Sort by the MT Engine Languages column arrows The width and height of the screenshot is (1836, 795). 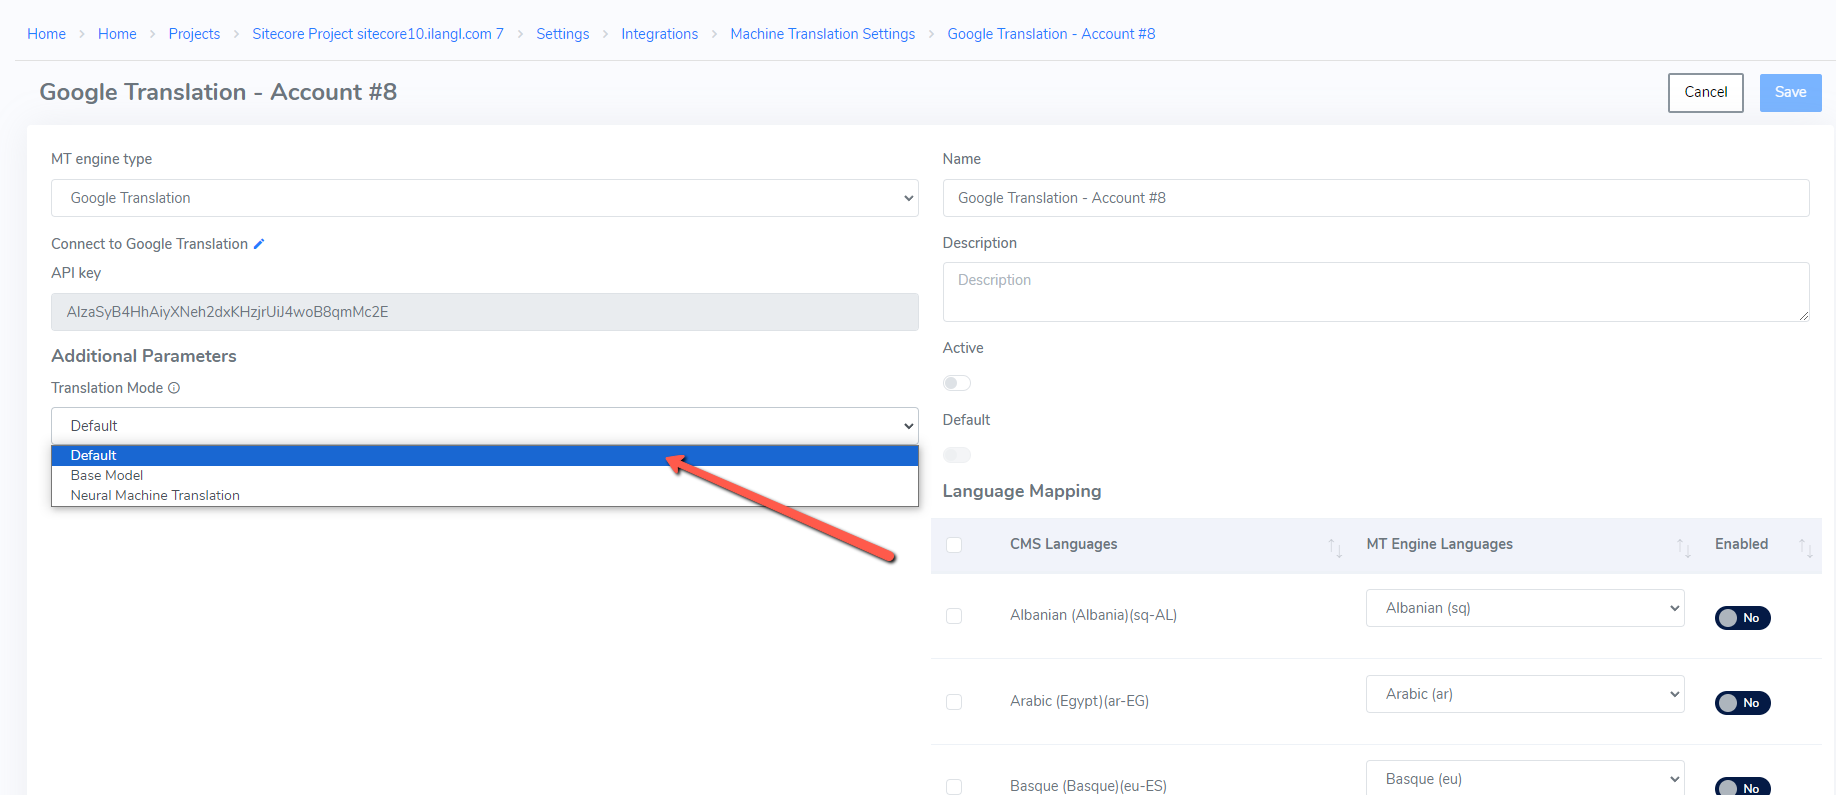(x=1684, y=547)
